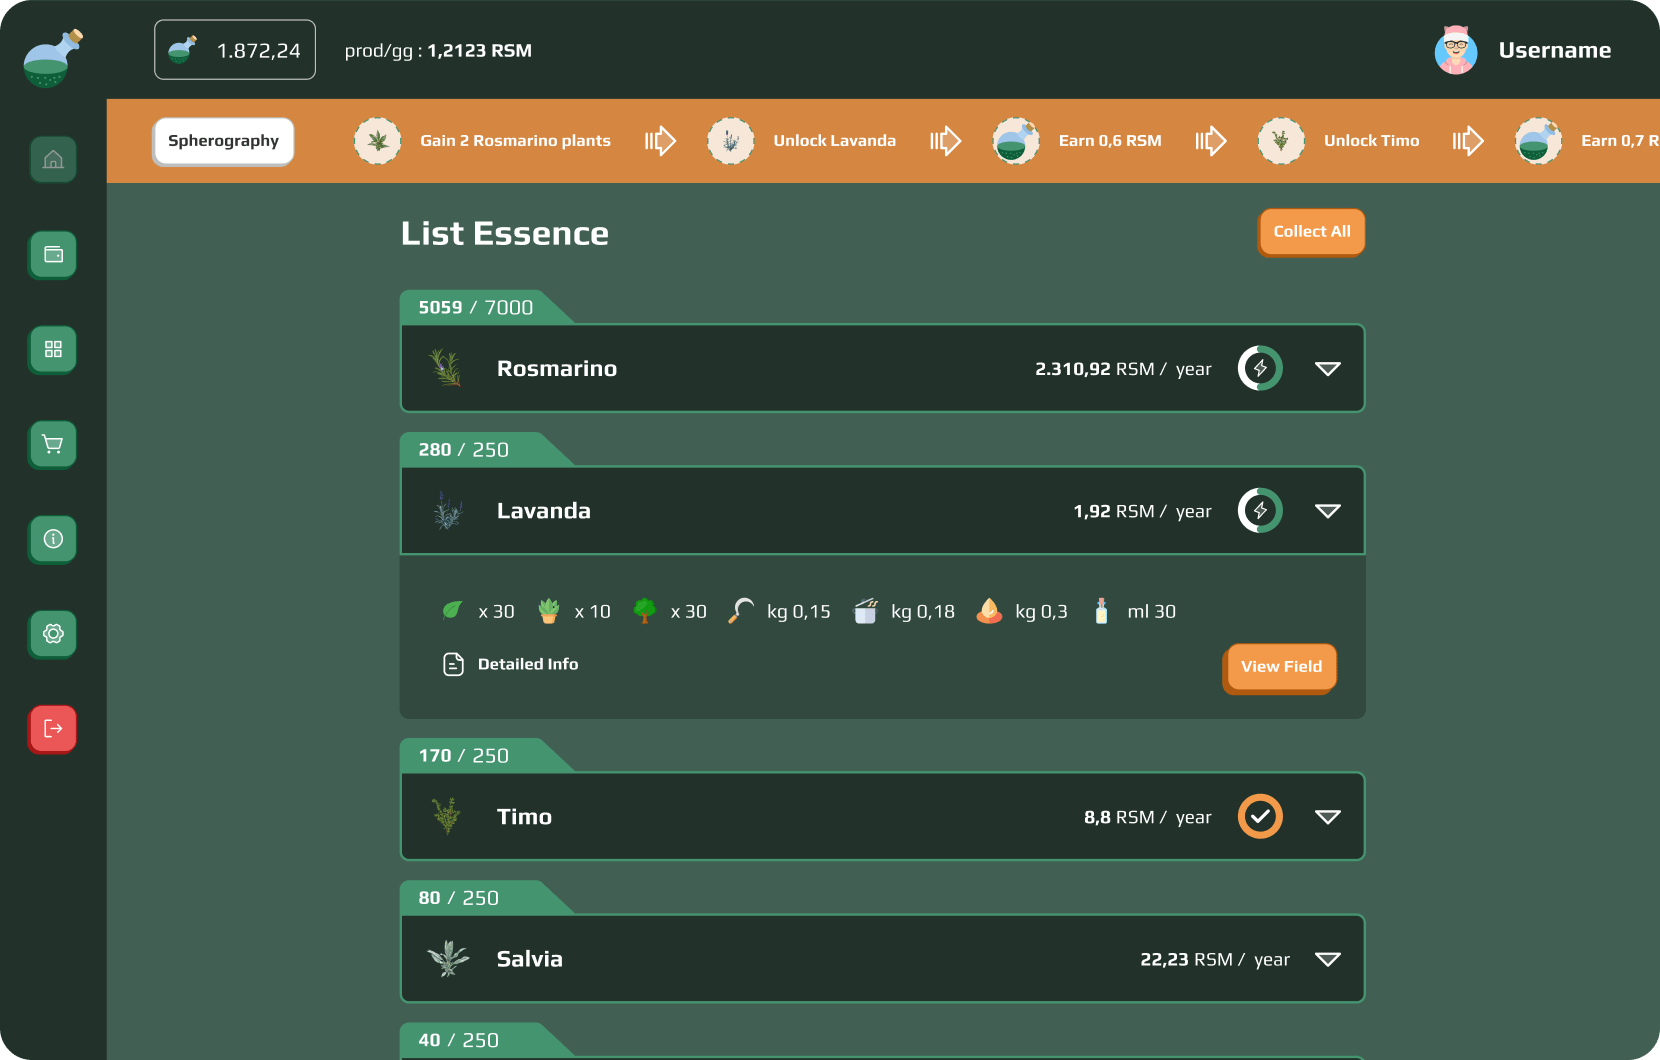Toggle the Rosmarino lightning boost icon
1660x1060 pixels.
point(1260,368)
